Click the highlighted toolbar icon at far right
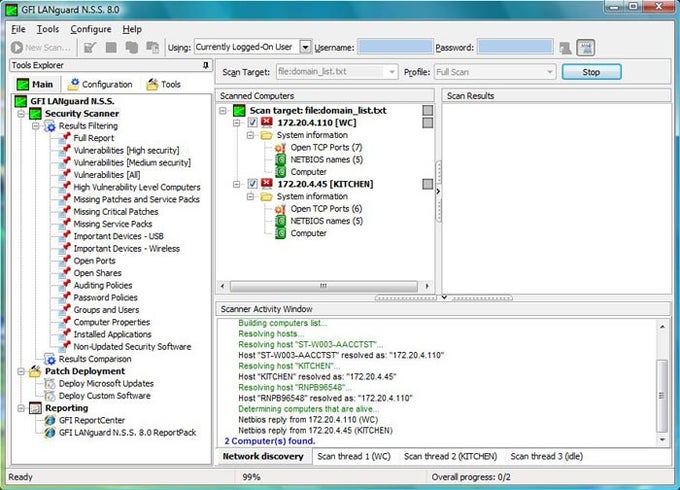 coord(585,48)
